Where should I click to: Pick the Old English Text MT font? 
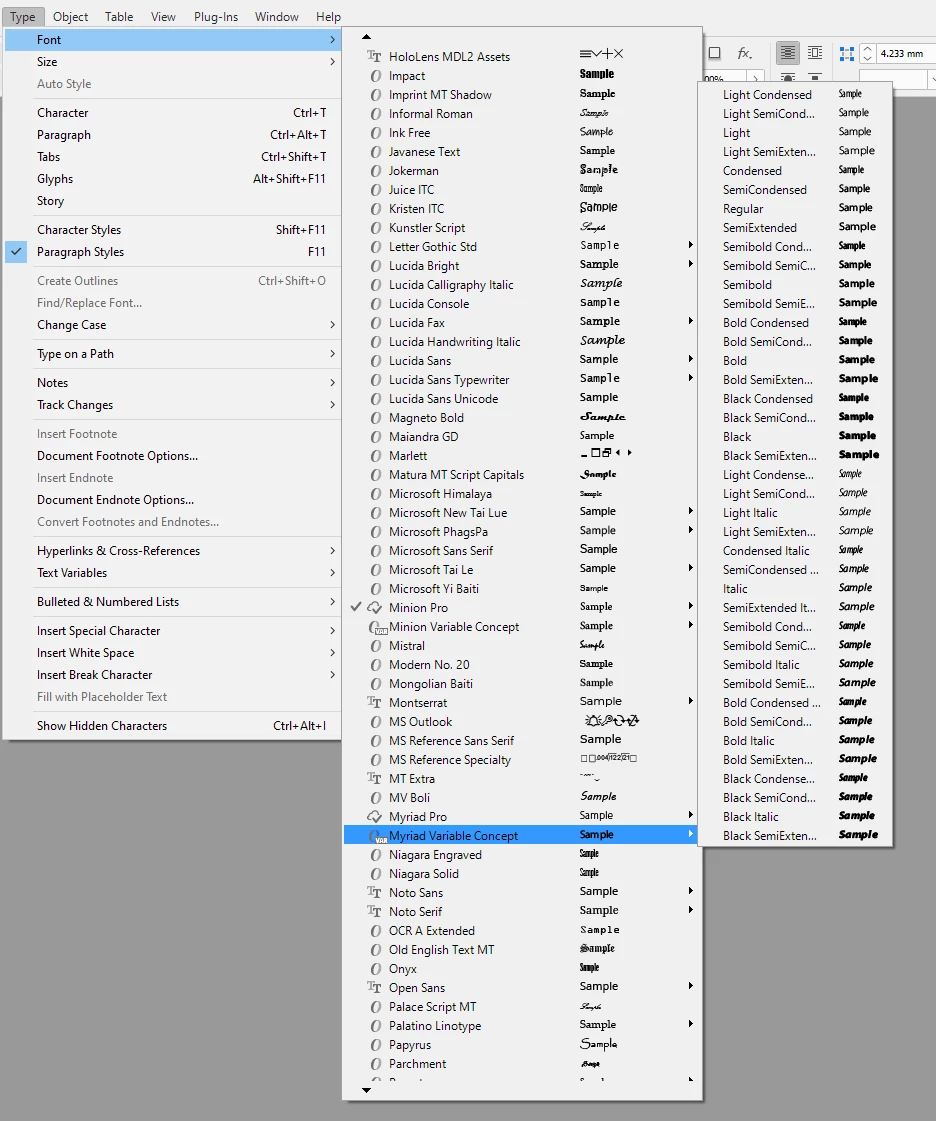521,949
